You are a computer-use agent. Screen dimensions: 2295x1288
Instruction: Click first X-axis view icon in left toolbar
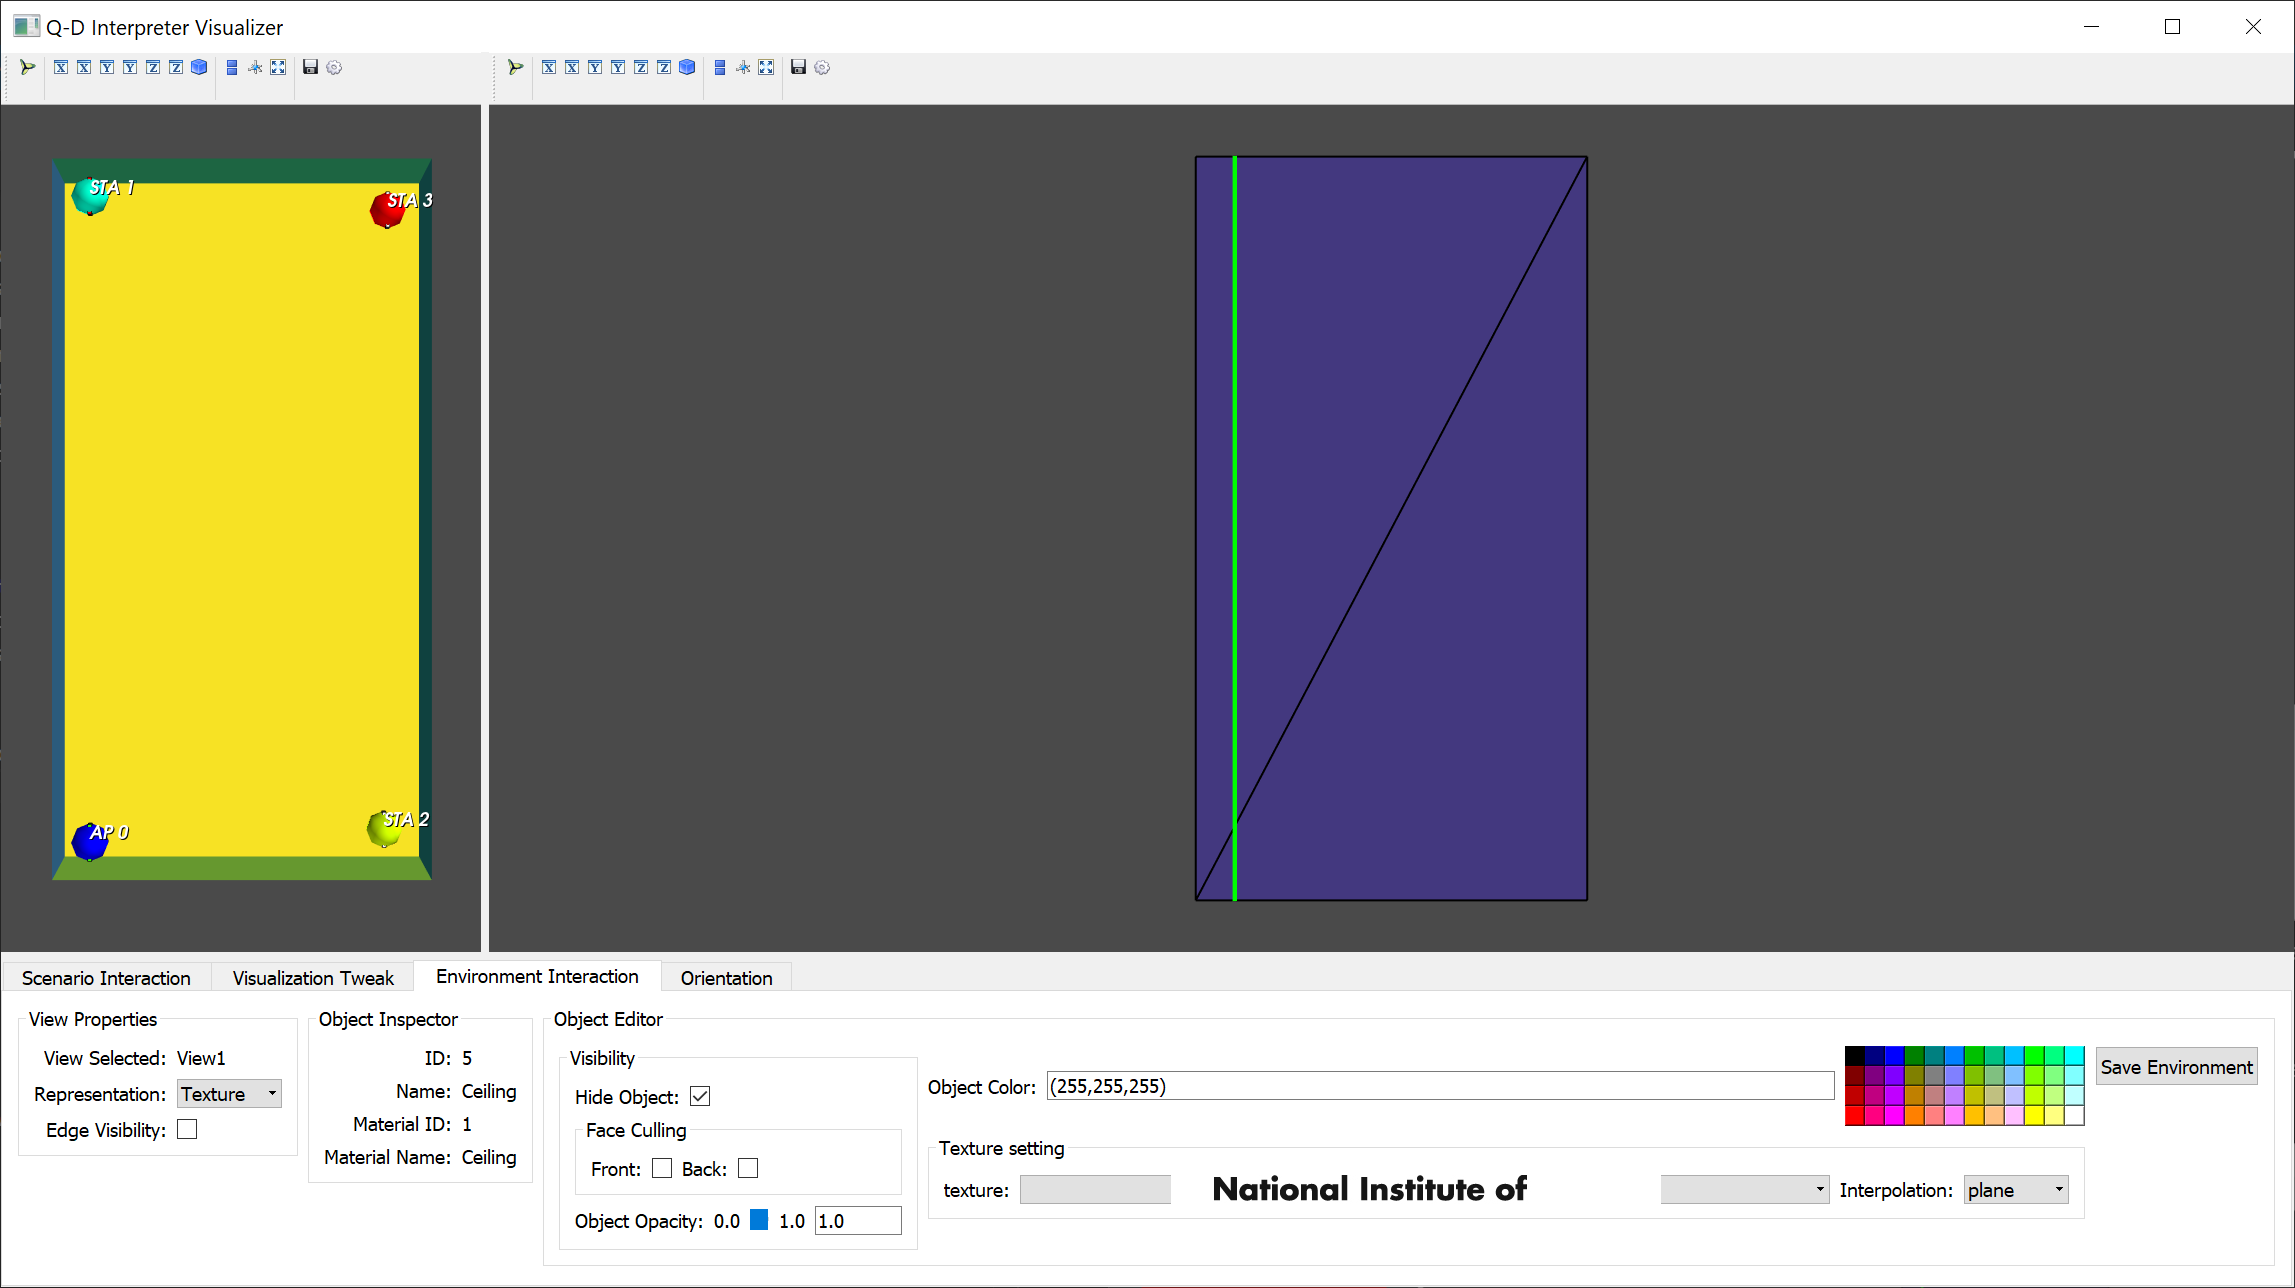coord(61,67)
